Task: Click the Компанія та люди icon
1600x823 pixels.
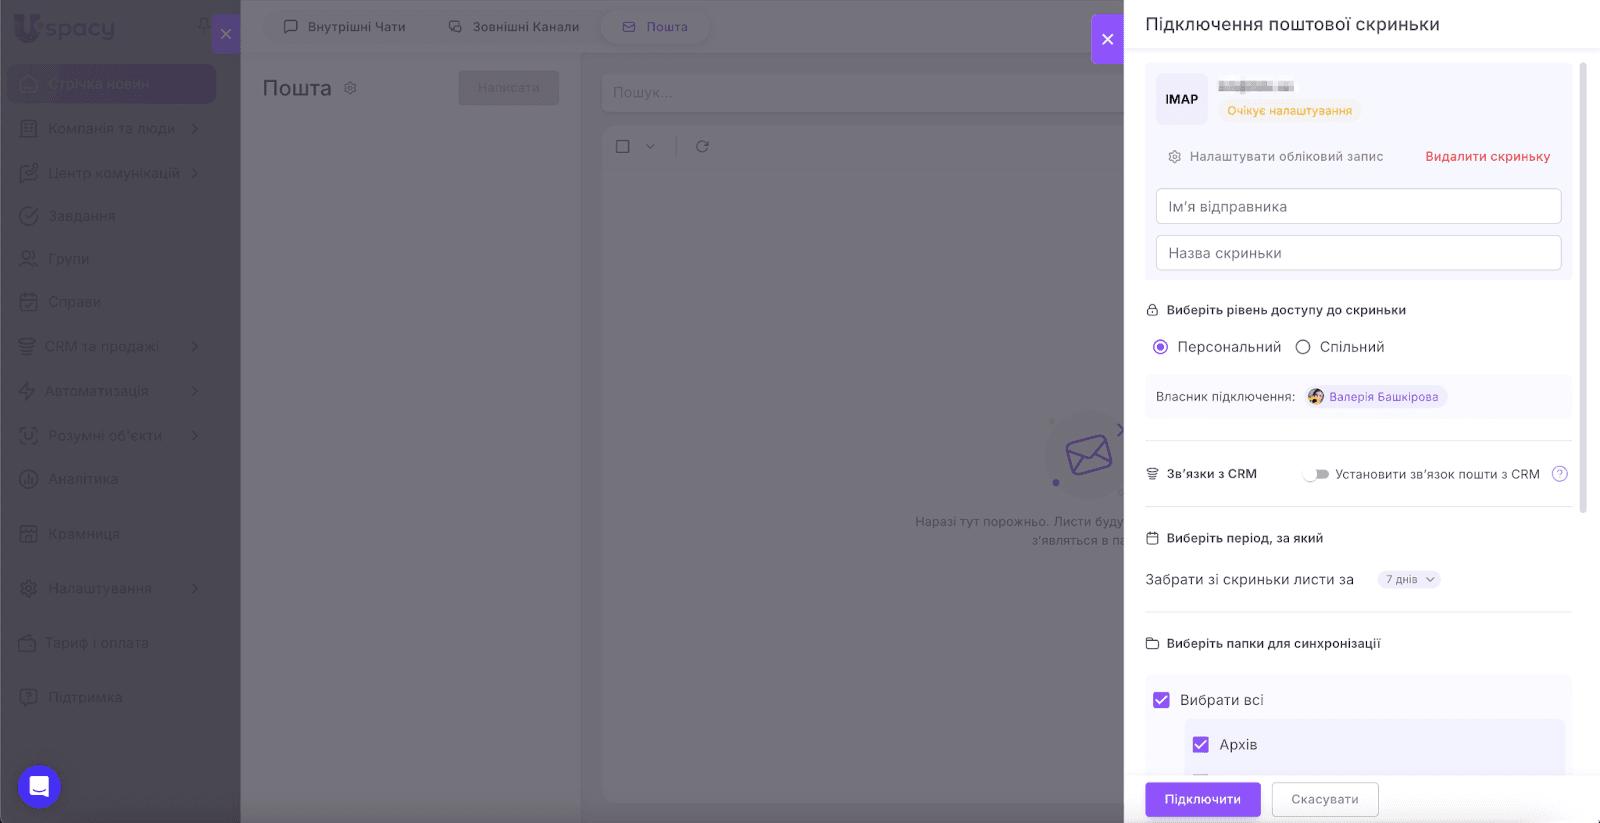Action: pyautogui.click(x=29, y=128)
